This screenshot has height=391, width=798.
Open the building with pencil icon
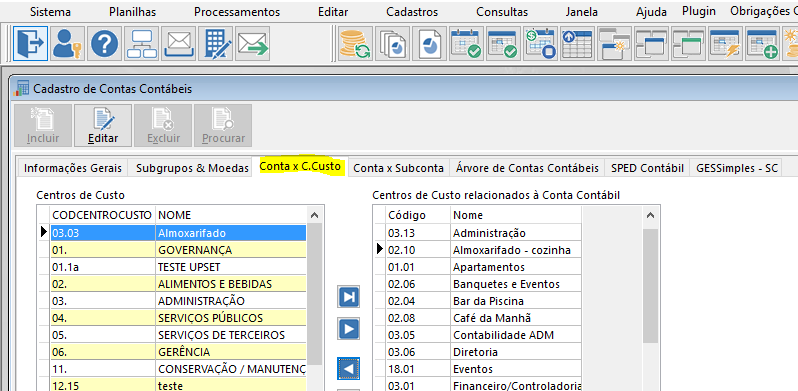(x=216, y=43)
